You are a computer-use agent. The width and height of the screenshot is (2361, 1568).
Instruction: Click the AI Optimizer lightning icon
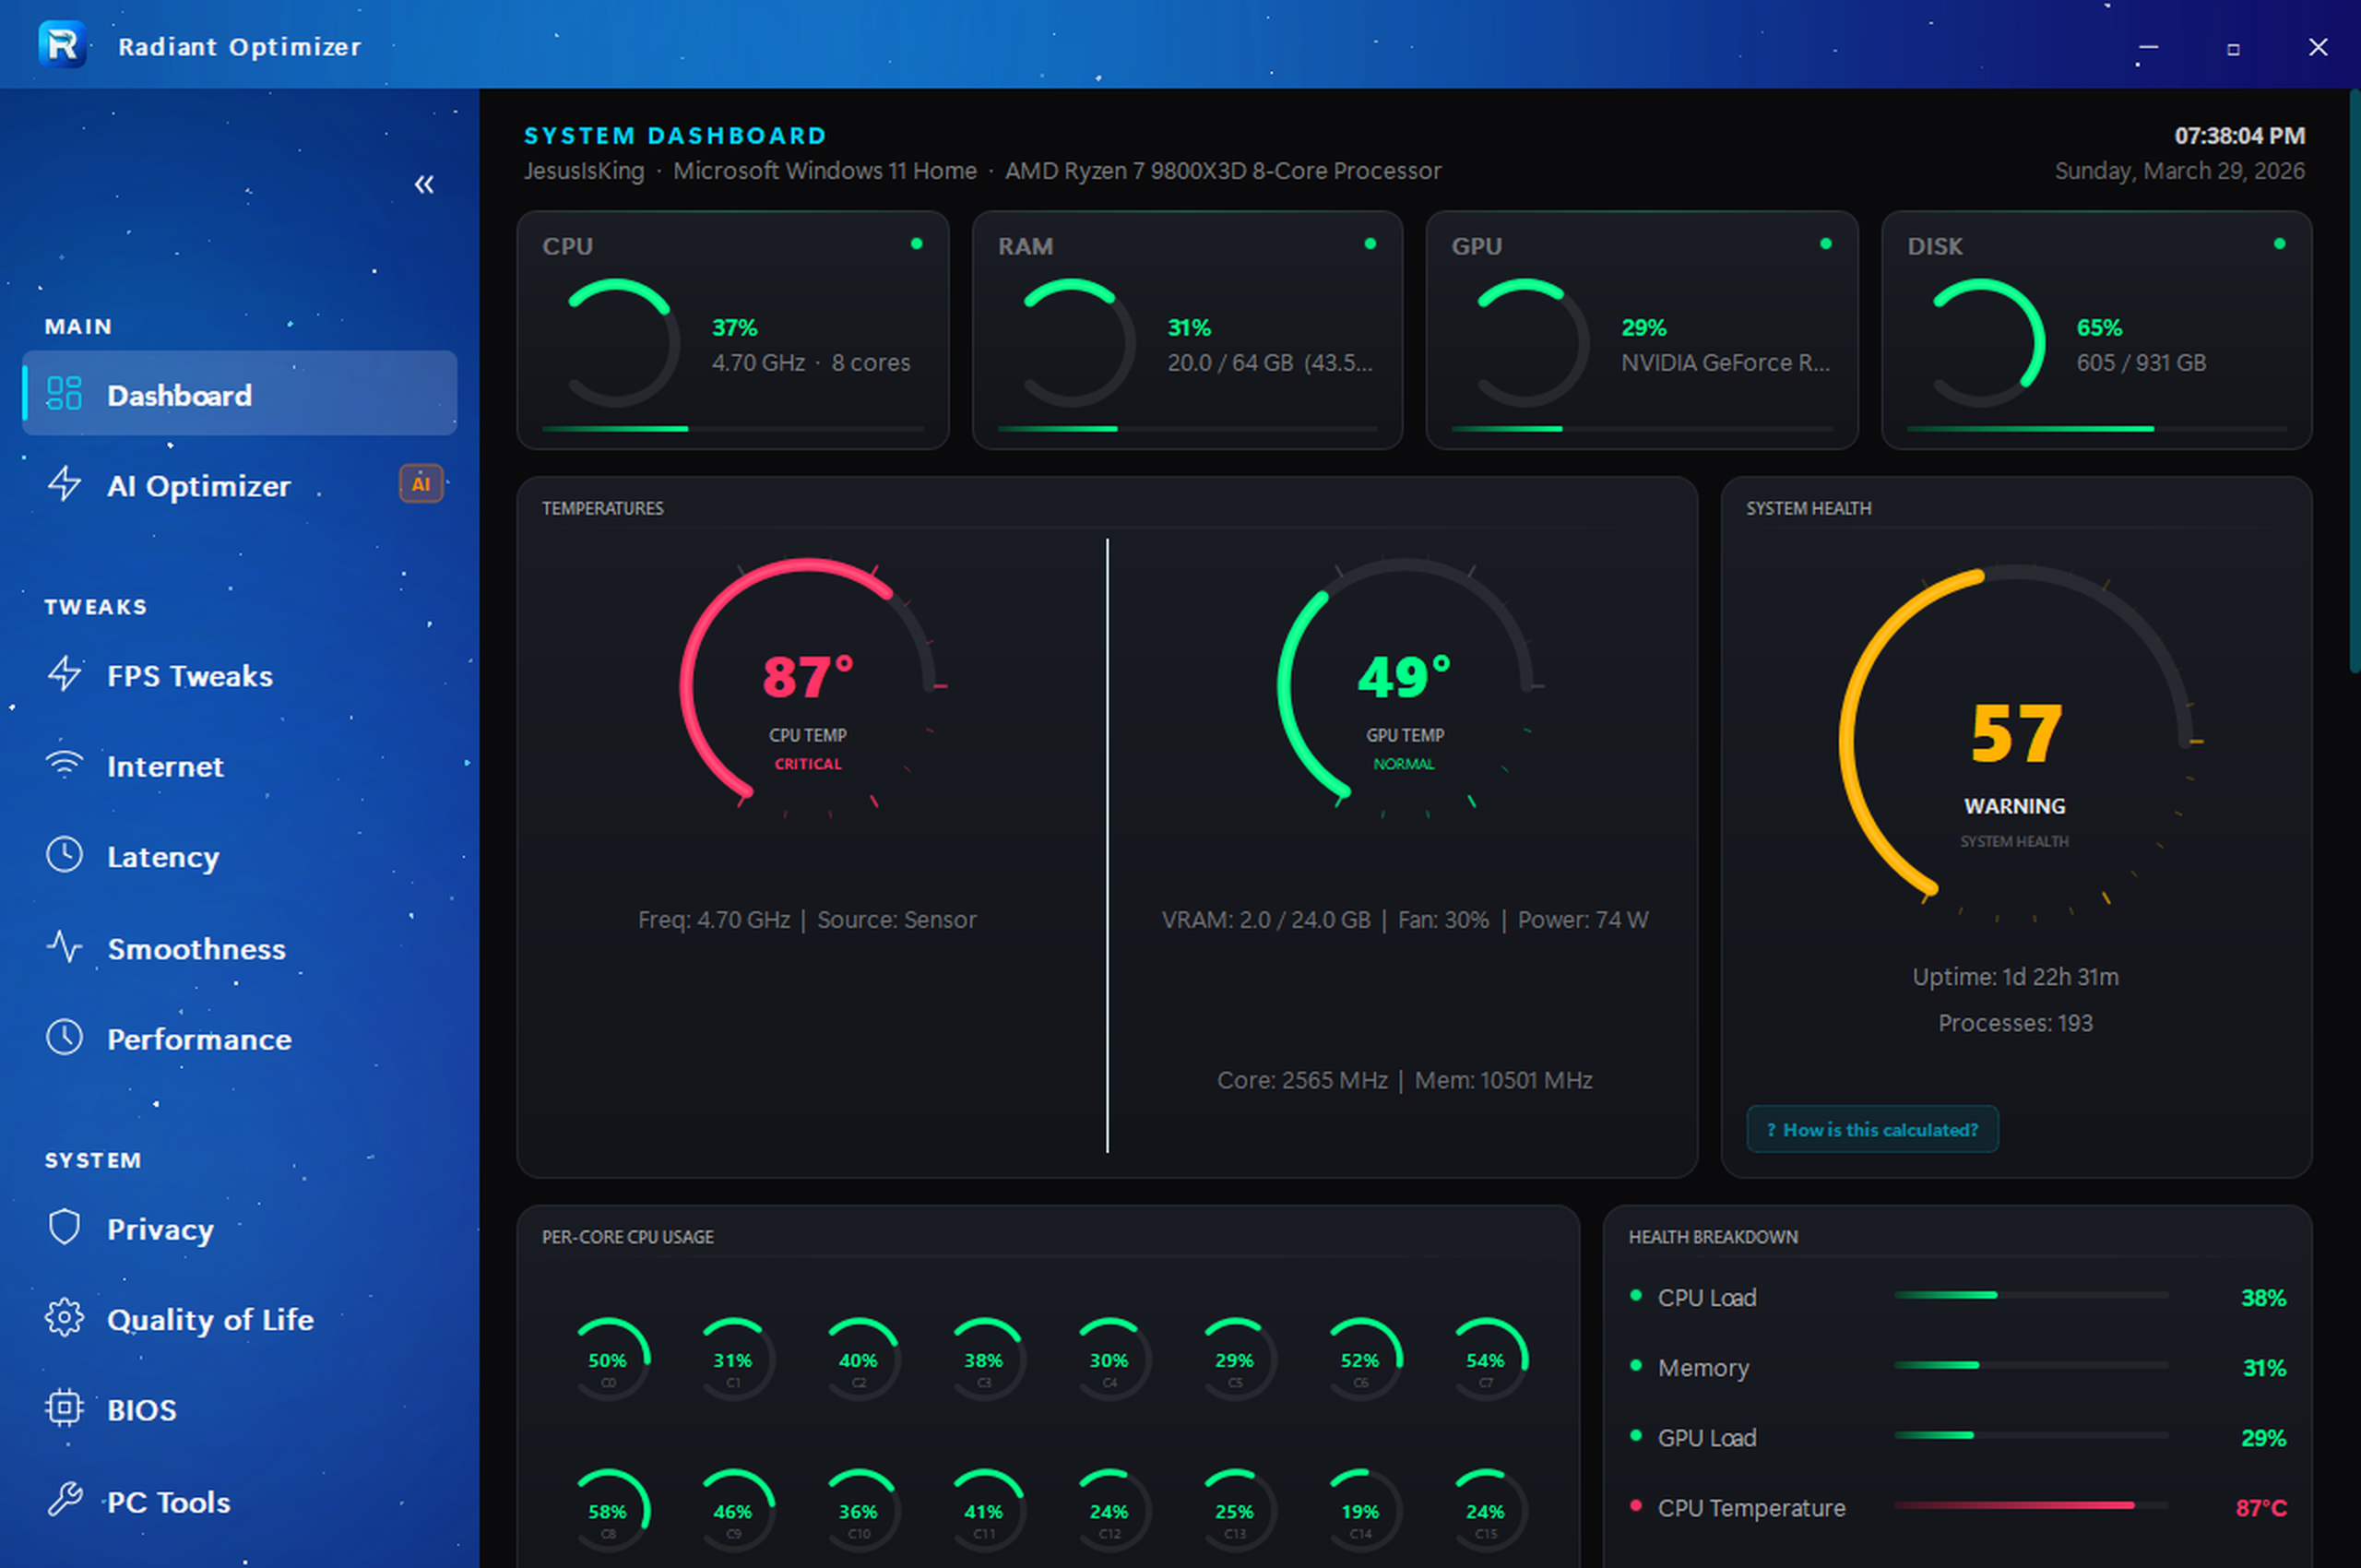coord(64,485)
